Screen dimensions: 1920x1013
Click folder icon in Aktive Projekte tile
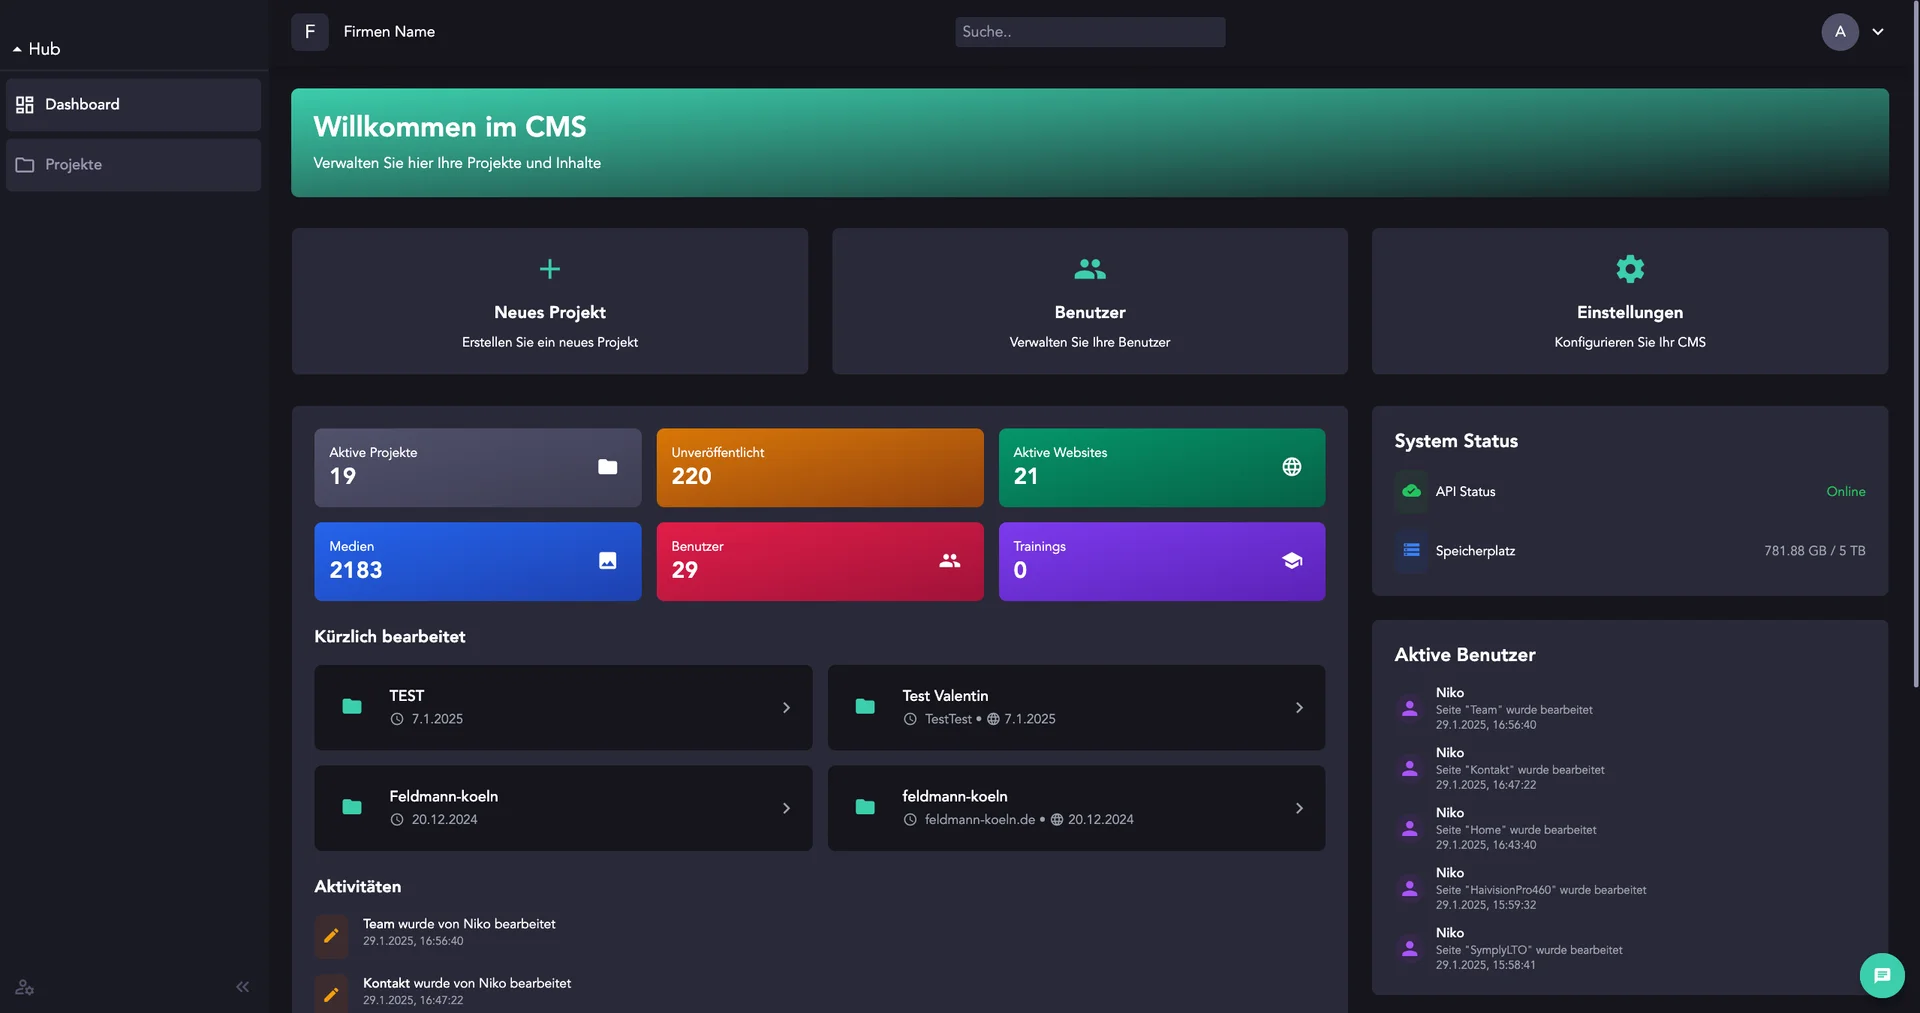click(x=607, y=467)
